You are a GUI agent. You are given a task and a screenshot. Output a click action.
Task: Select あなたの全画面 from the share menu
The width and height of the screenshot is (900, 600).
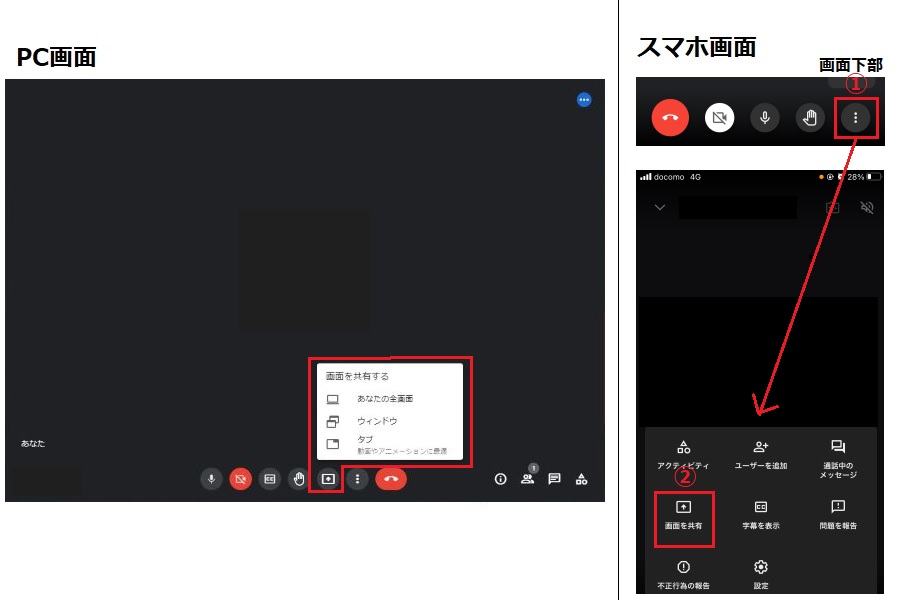pyautogui.click(x=384, y=399)
